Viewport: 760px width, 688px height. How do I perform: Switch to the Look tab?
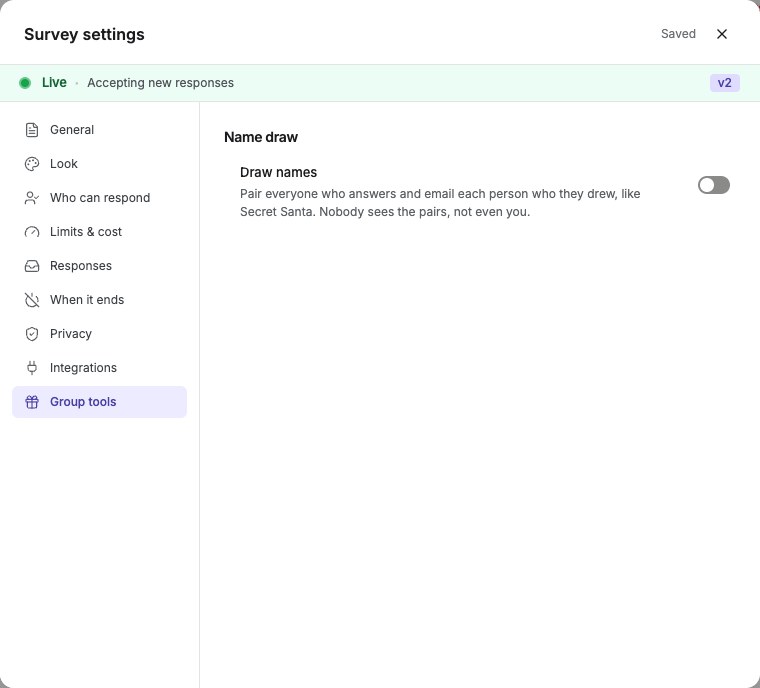99,164
